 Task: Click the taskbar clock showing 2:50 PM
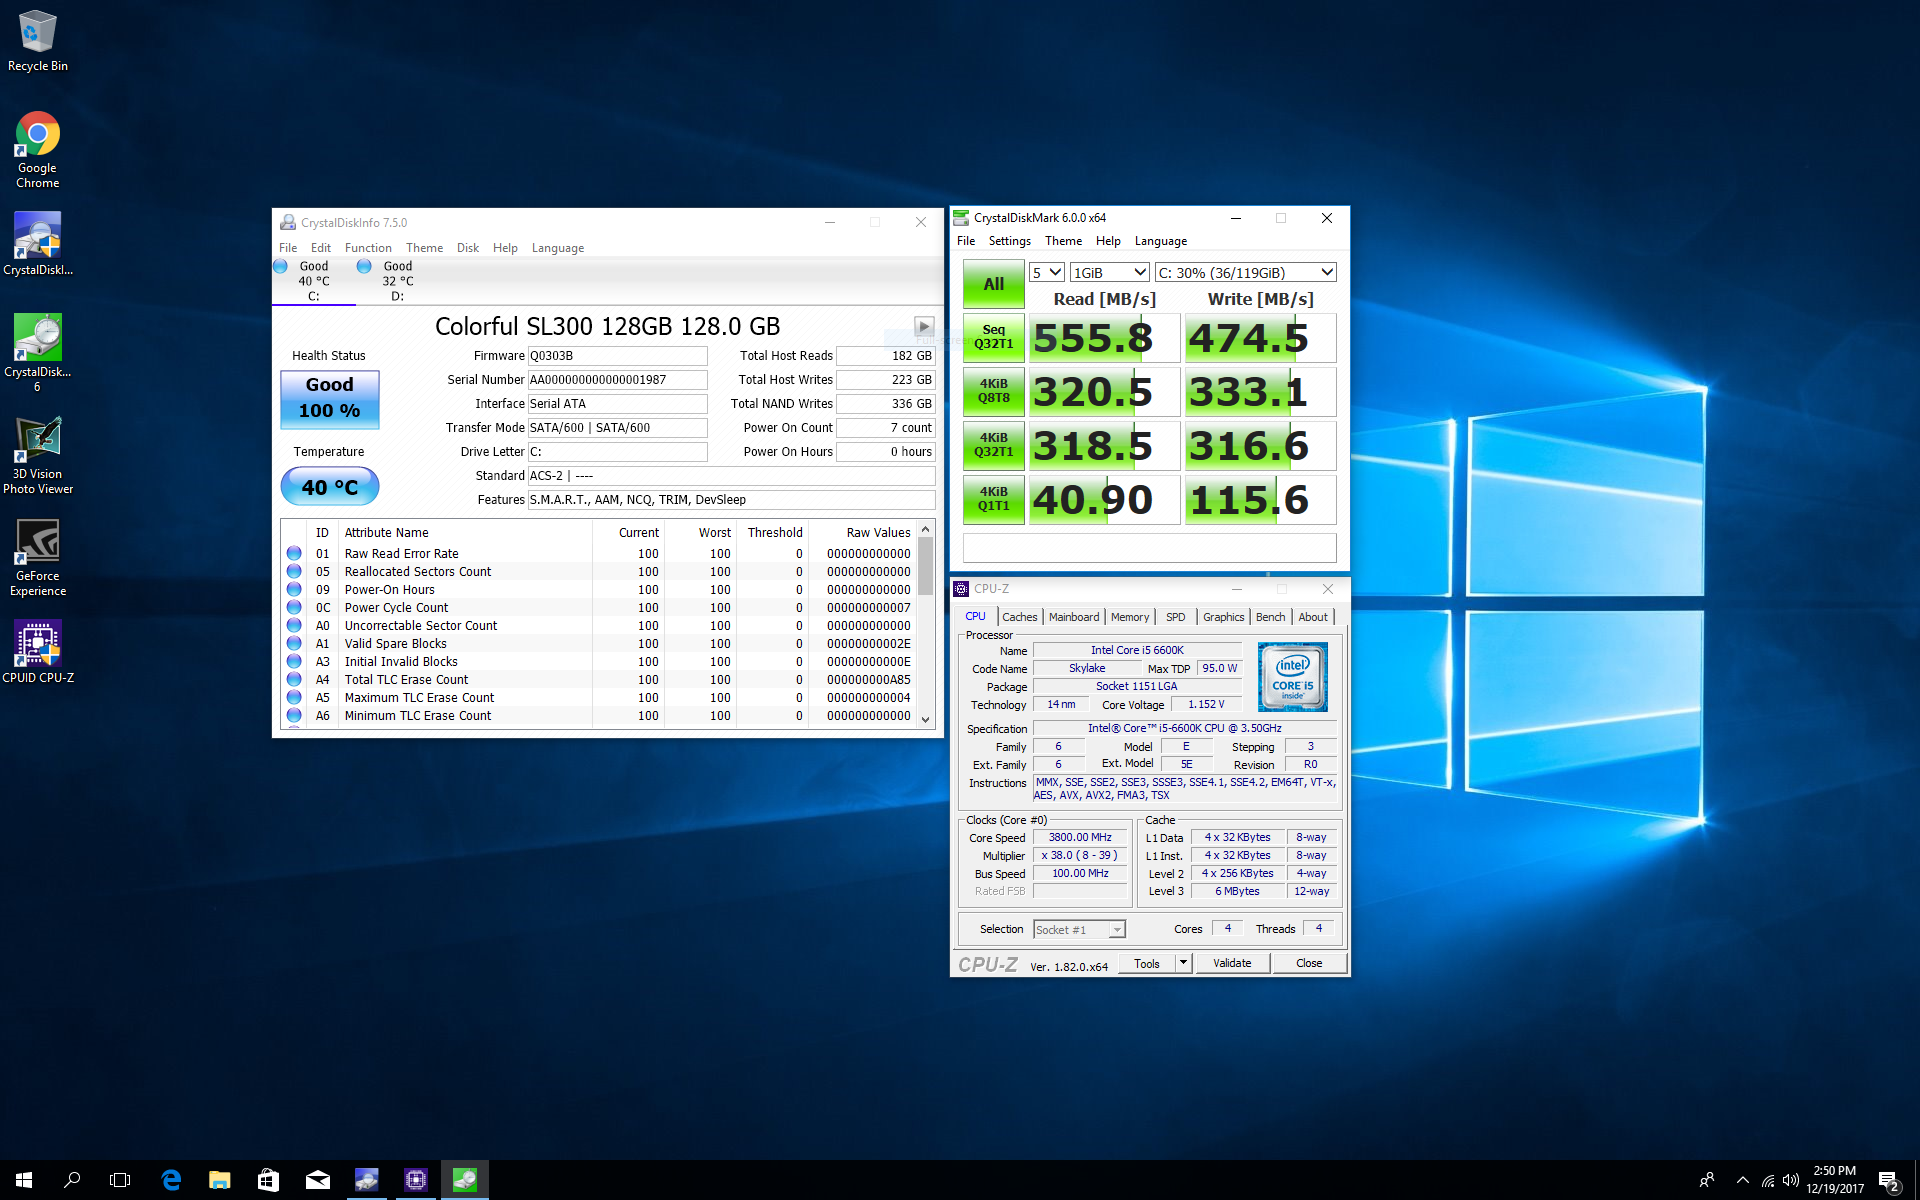(x=1835, y=1180)
